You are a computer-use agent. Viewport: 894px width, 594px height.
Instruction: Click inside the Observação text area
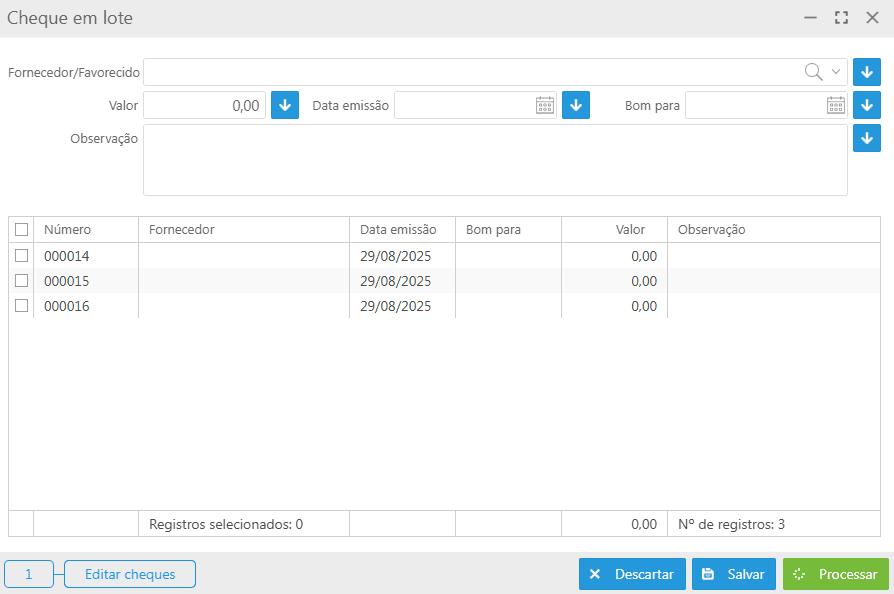click(x=495, y=160)
